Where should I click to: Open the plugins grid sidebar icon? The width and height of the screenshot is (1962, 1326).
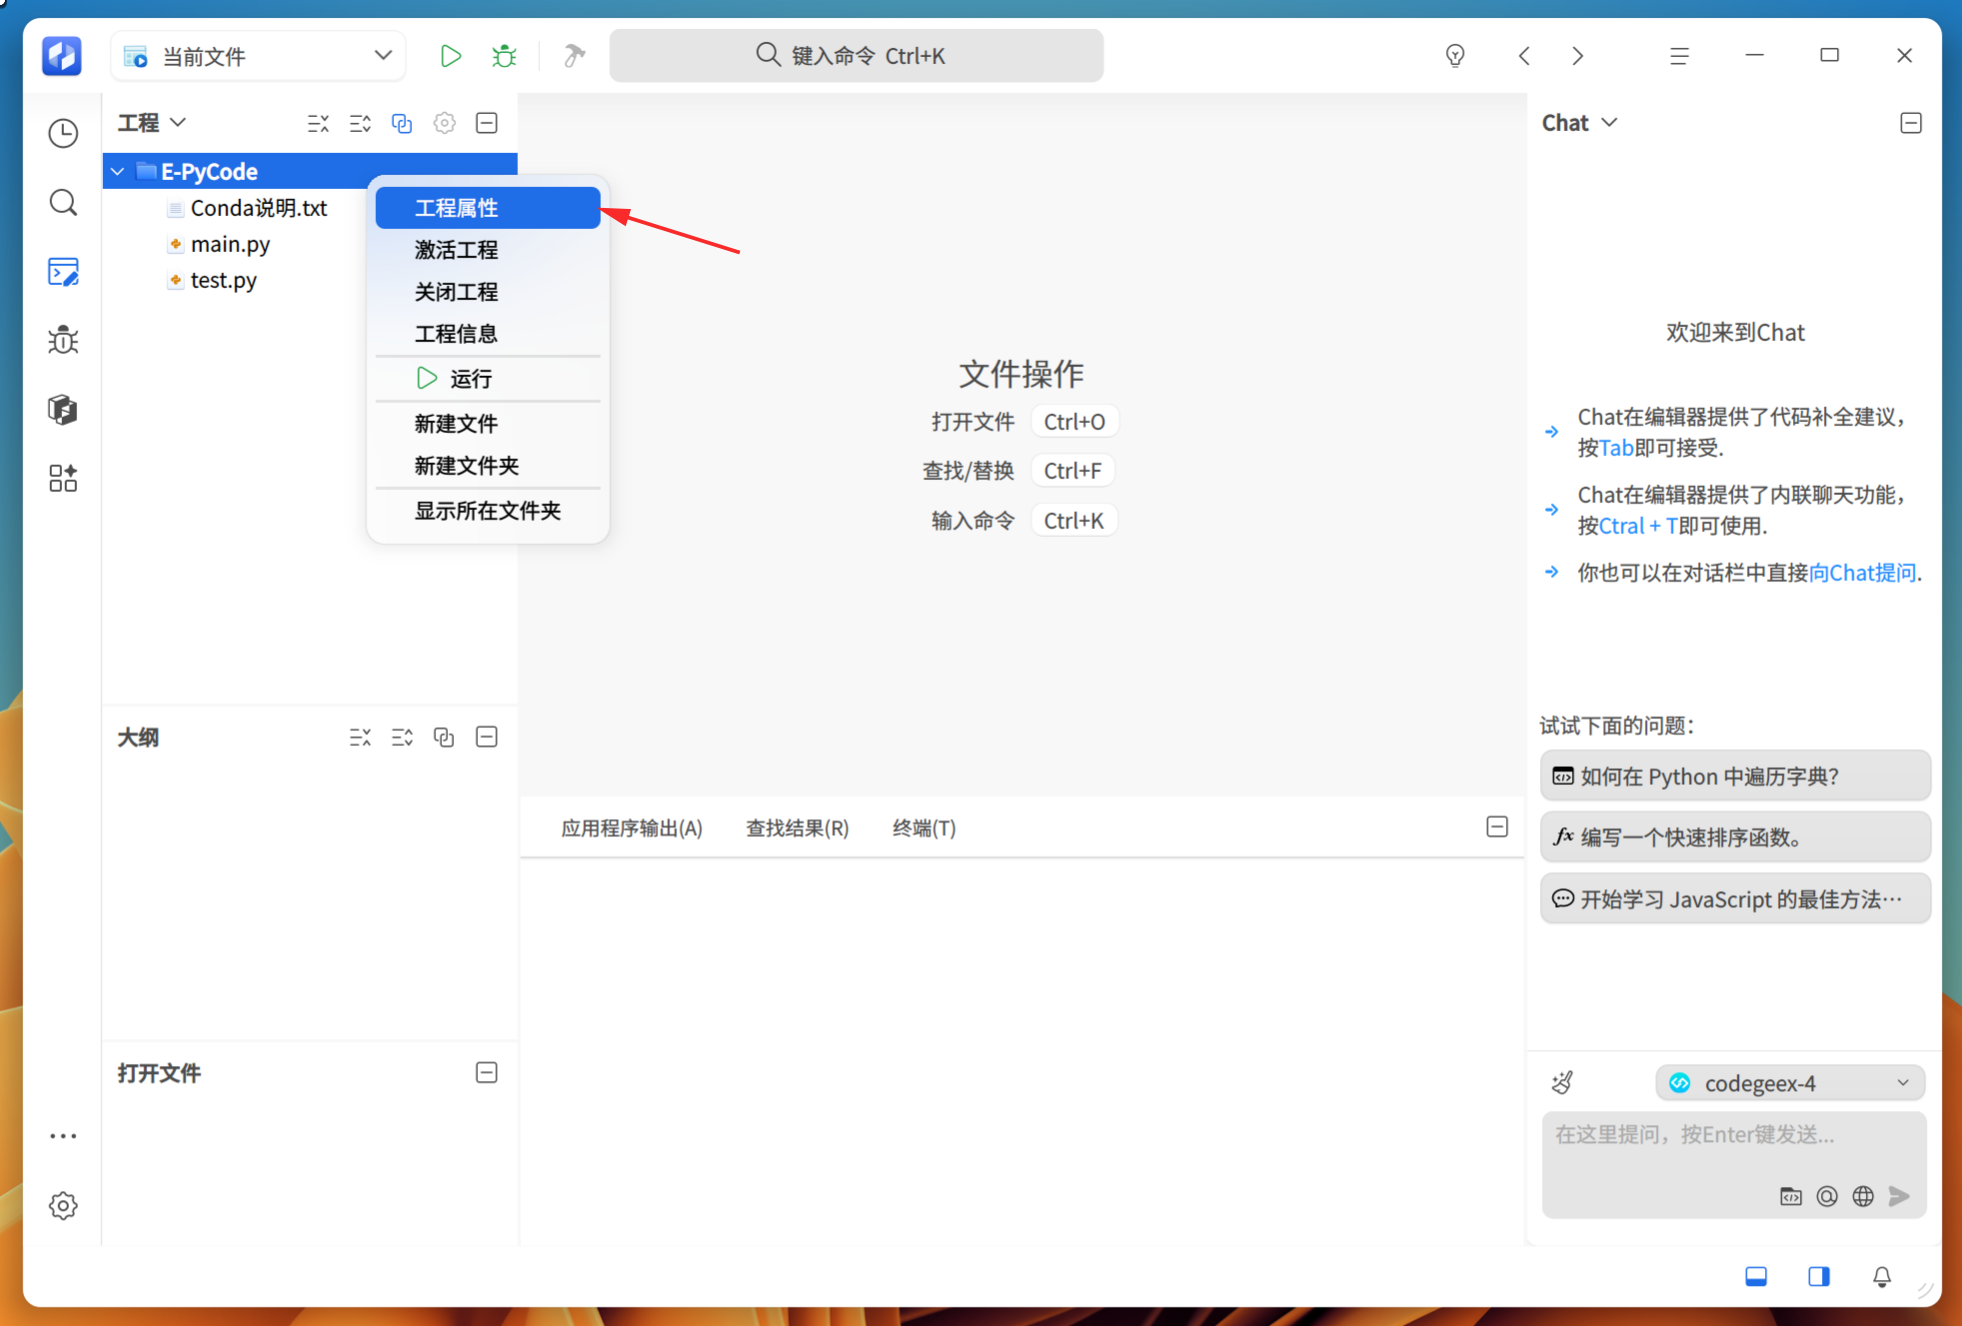63,478
